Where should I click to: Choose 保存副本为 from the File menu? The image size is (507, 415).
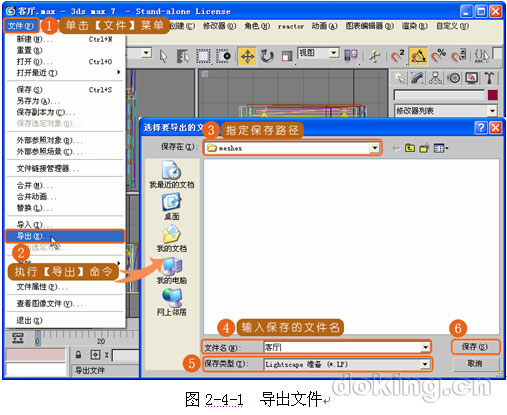tap(65, 112)
